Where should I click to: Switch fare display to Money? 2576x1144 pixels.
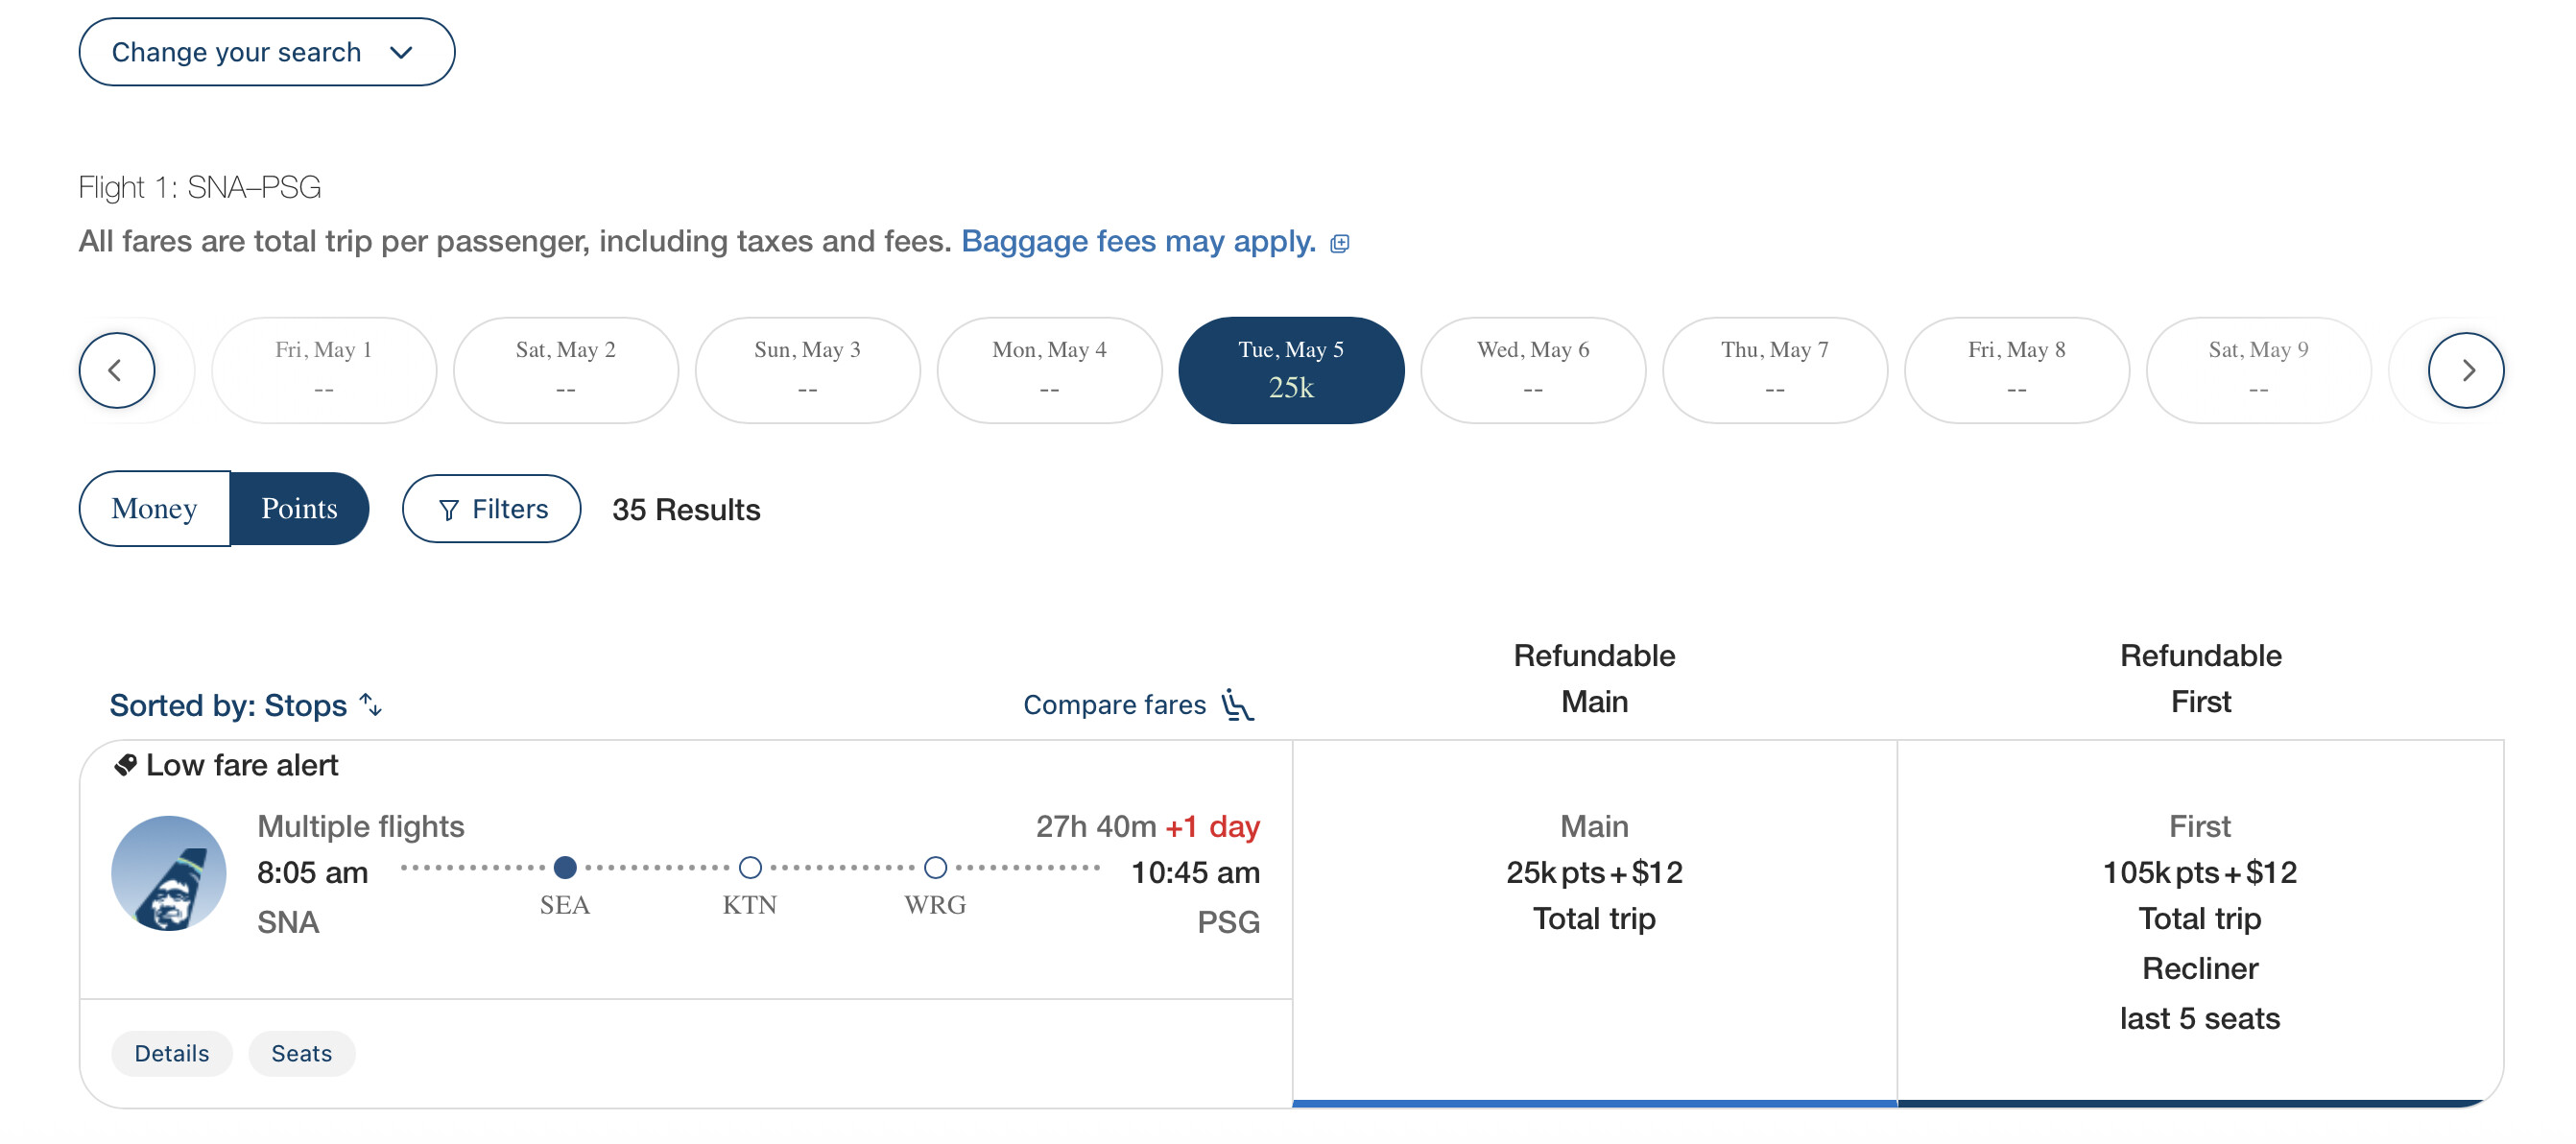(154, 508)
